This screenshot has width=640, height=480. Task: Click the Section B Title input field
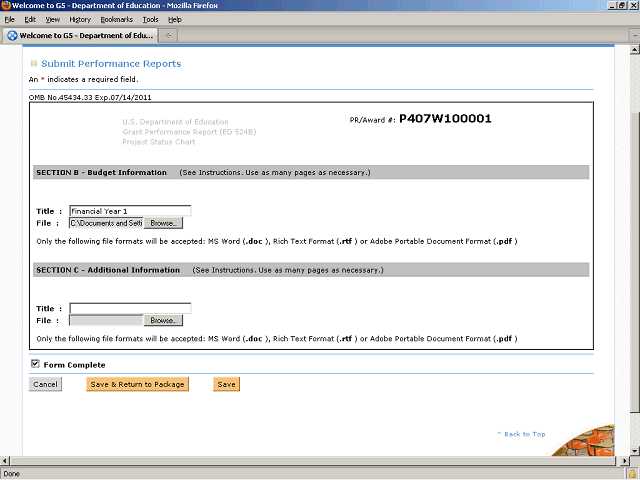coord(130,211)
